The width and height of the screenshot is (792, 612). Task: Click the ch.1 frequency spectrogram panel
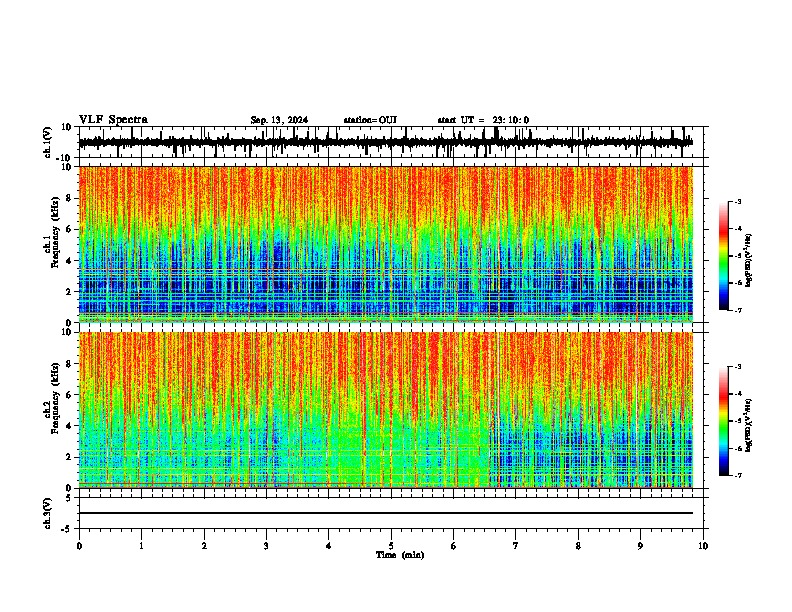click(x=386, y=244)
